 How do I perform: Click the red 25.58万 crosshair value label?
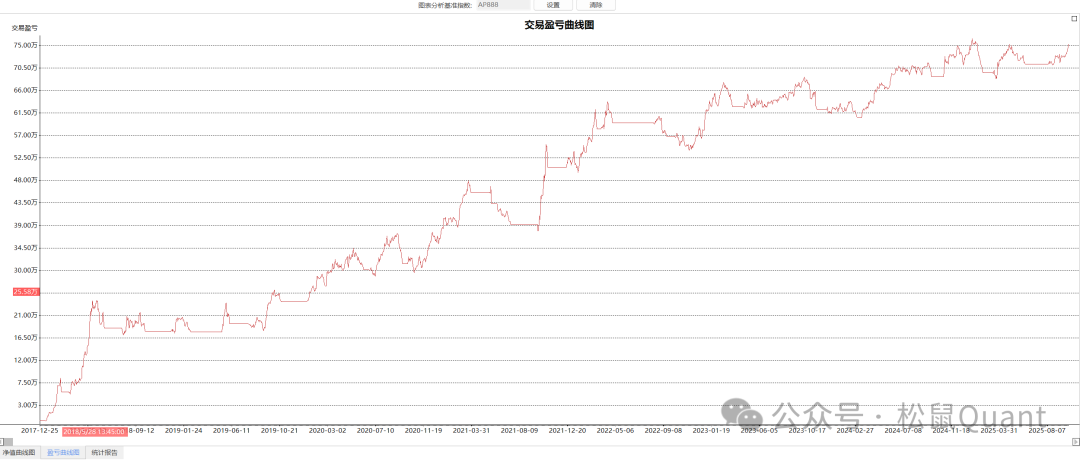26,292
